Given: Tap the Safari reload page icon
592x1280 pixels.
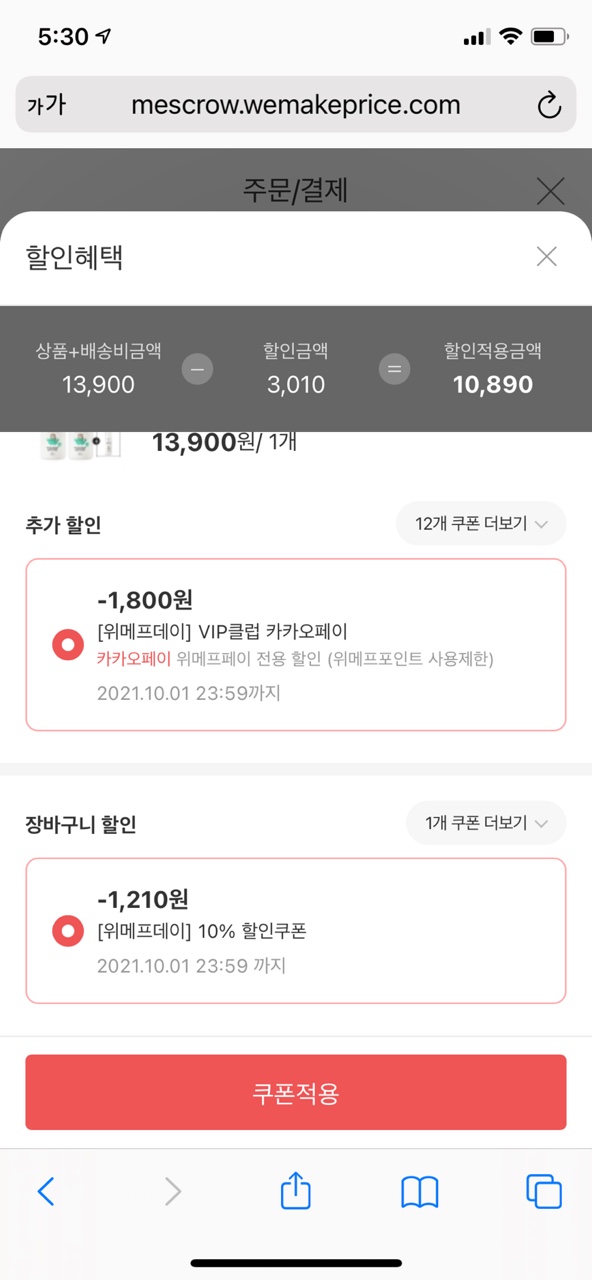Looking at the screenshot, I should pos(549,105).
